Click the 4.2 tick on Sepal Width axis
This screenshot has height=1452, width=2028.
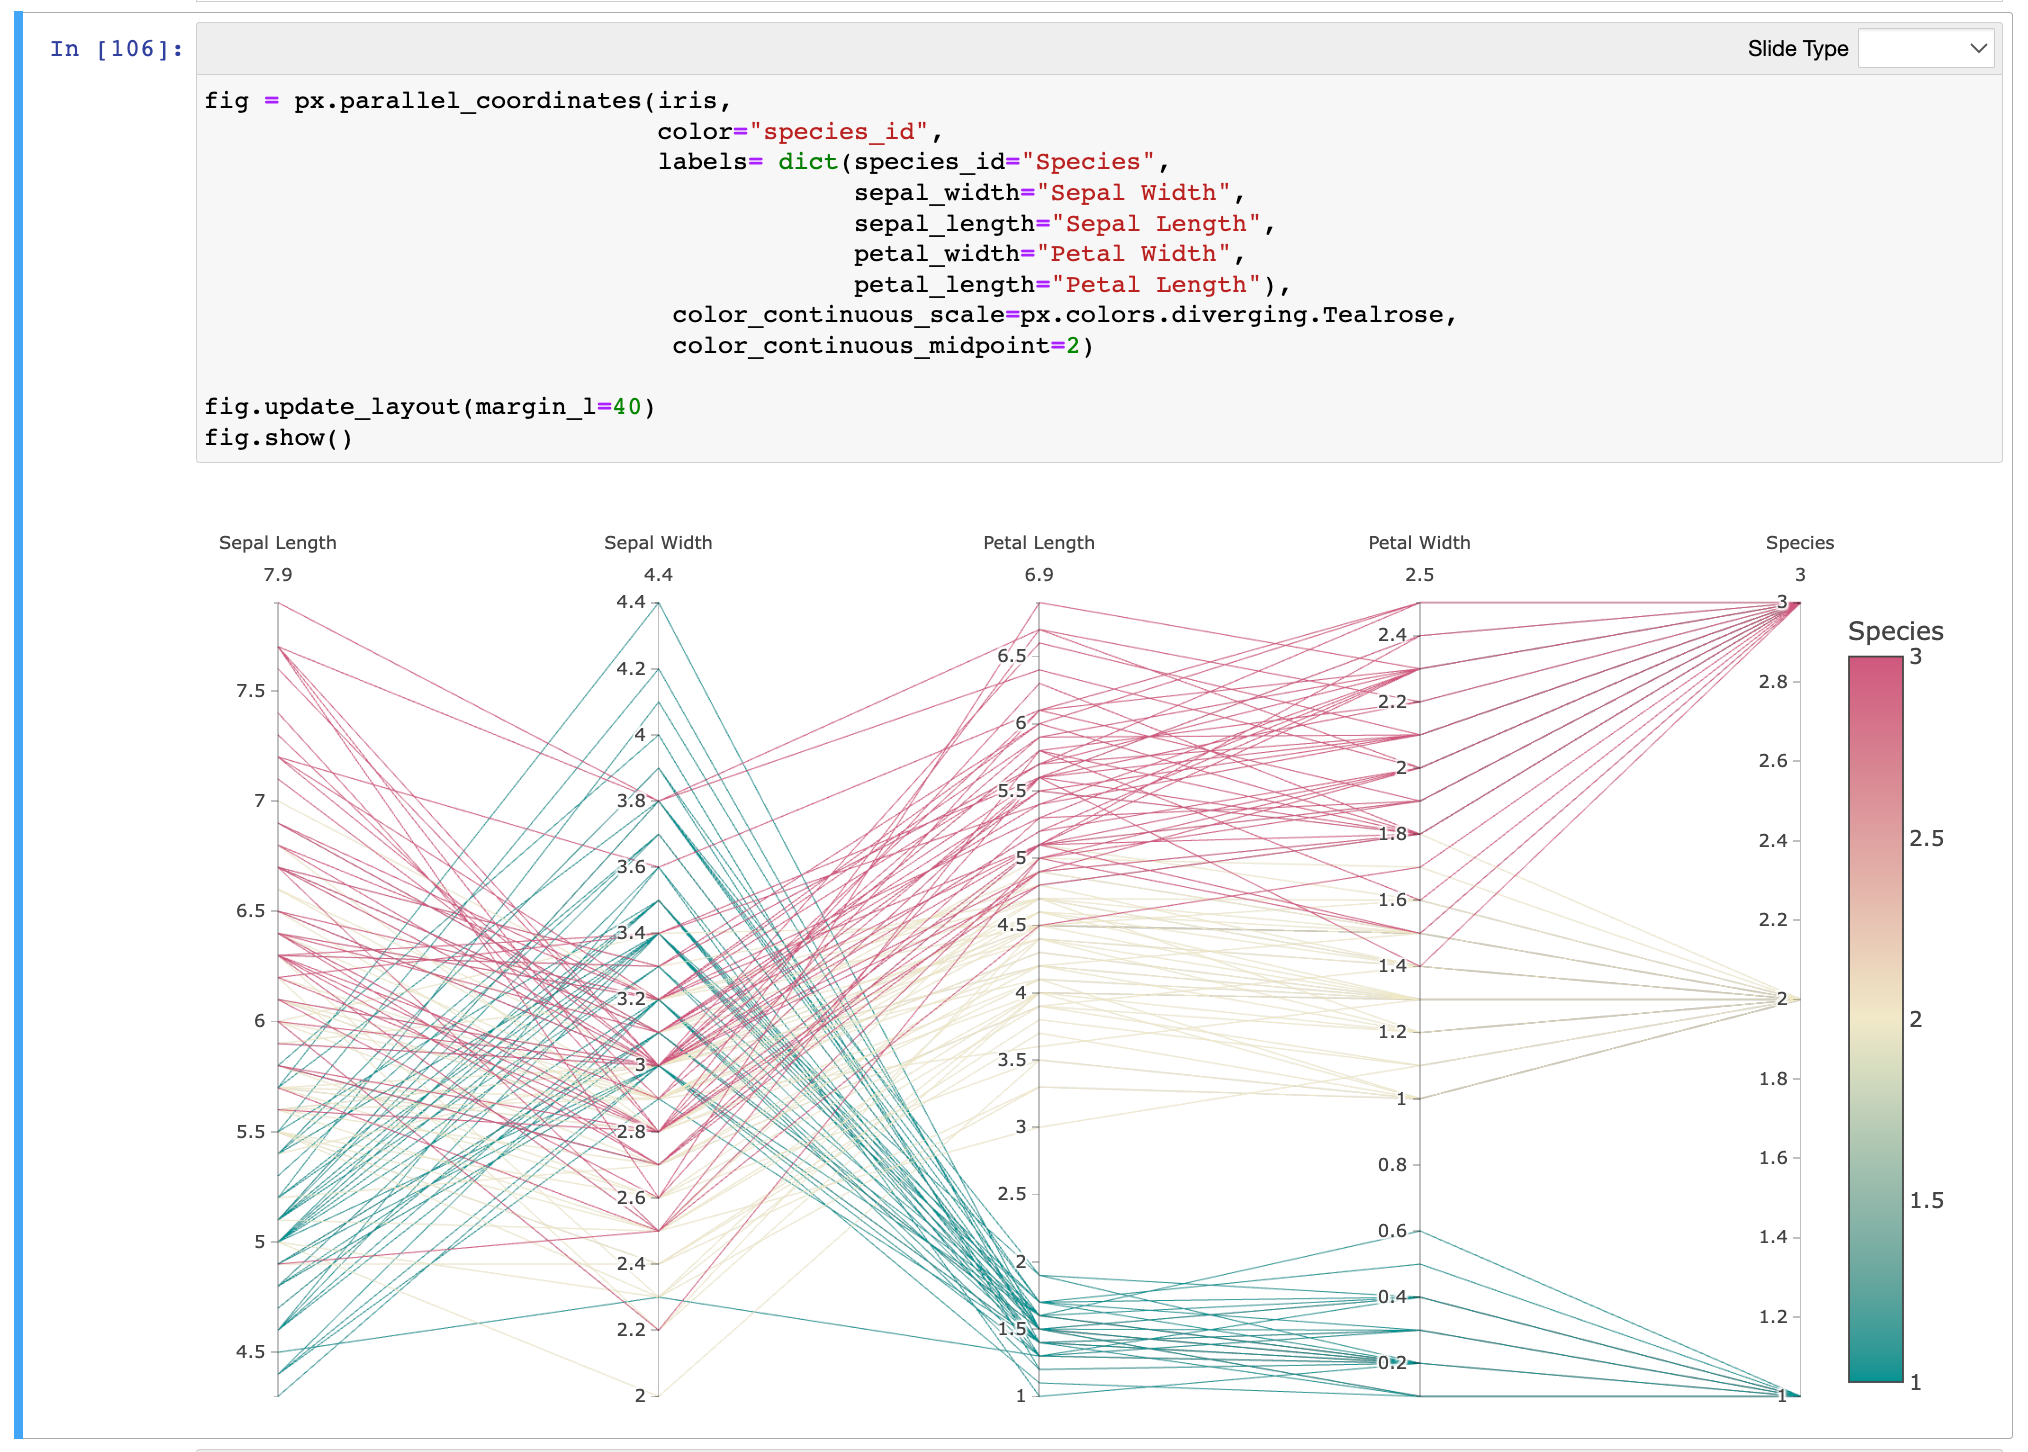click(x=630, y=669)
